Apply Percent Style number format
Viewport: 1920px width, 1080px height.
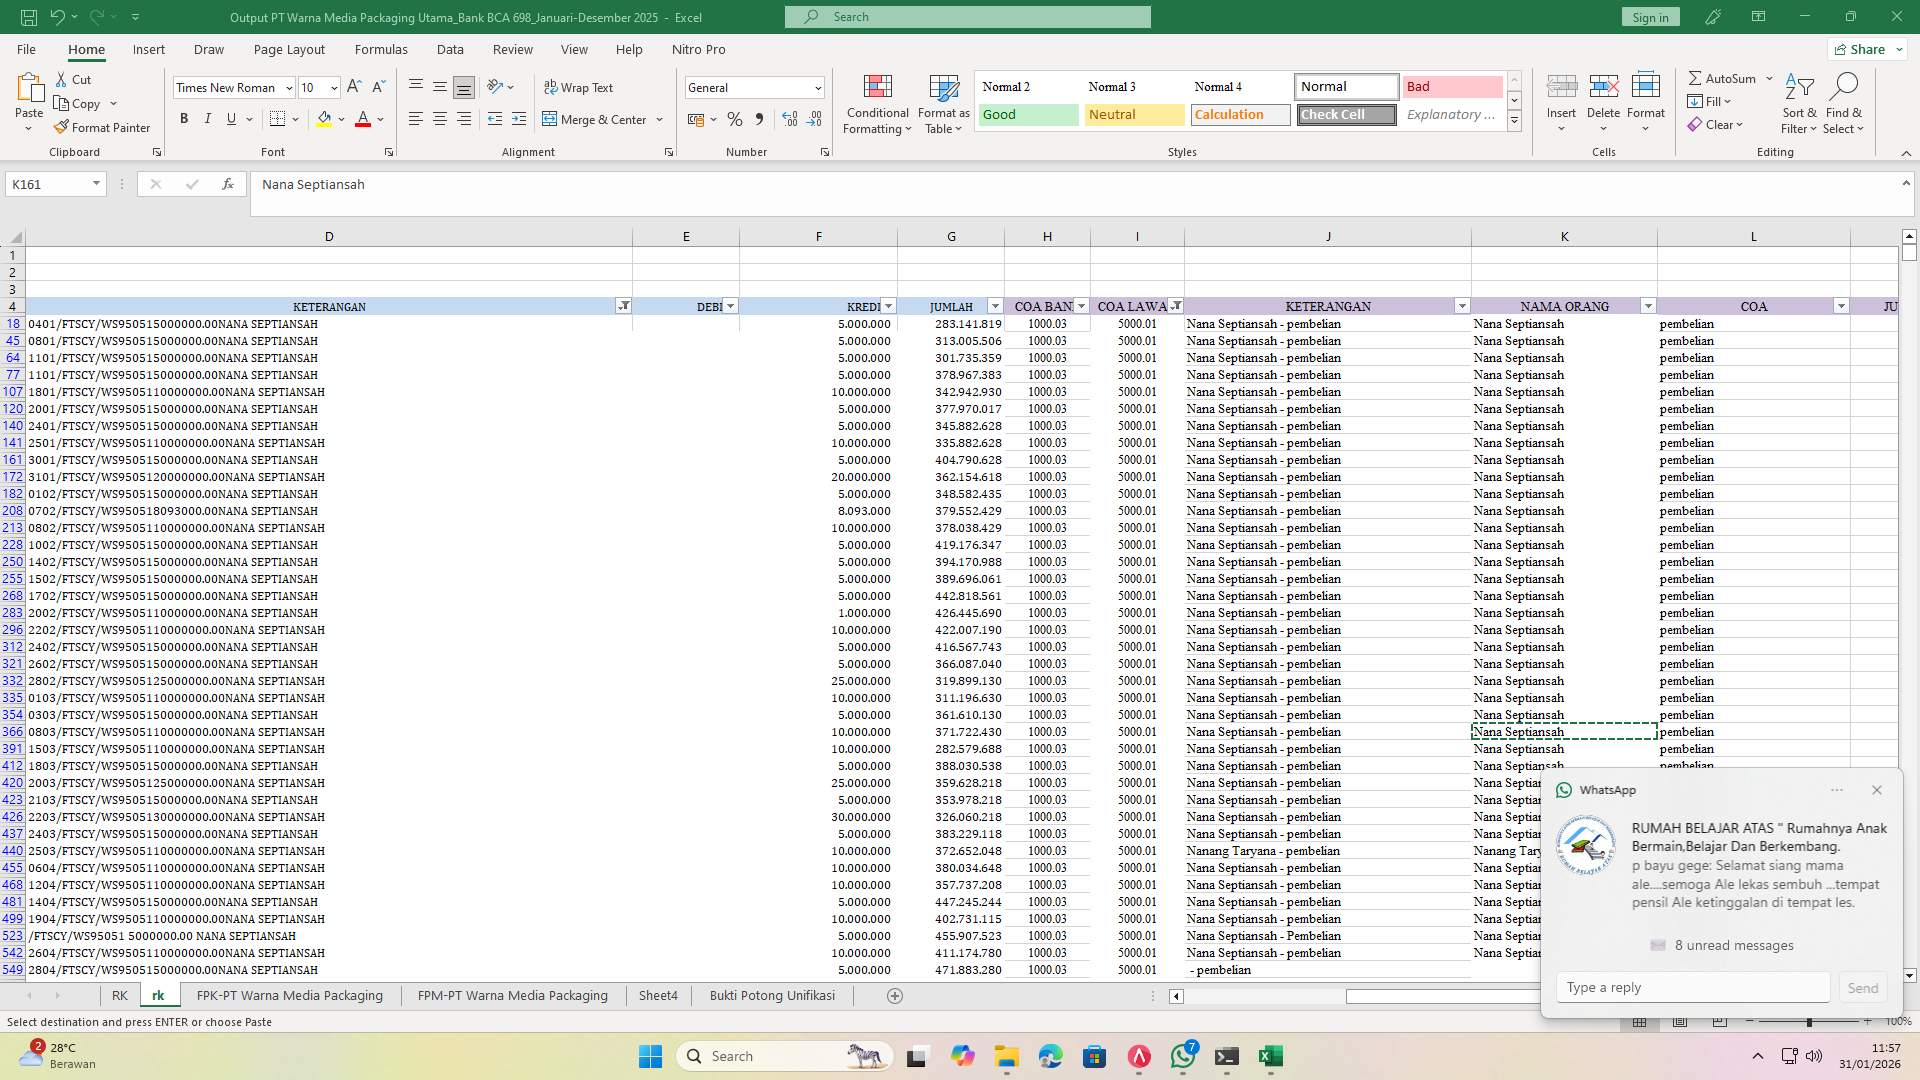(735, 119)
